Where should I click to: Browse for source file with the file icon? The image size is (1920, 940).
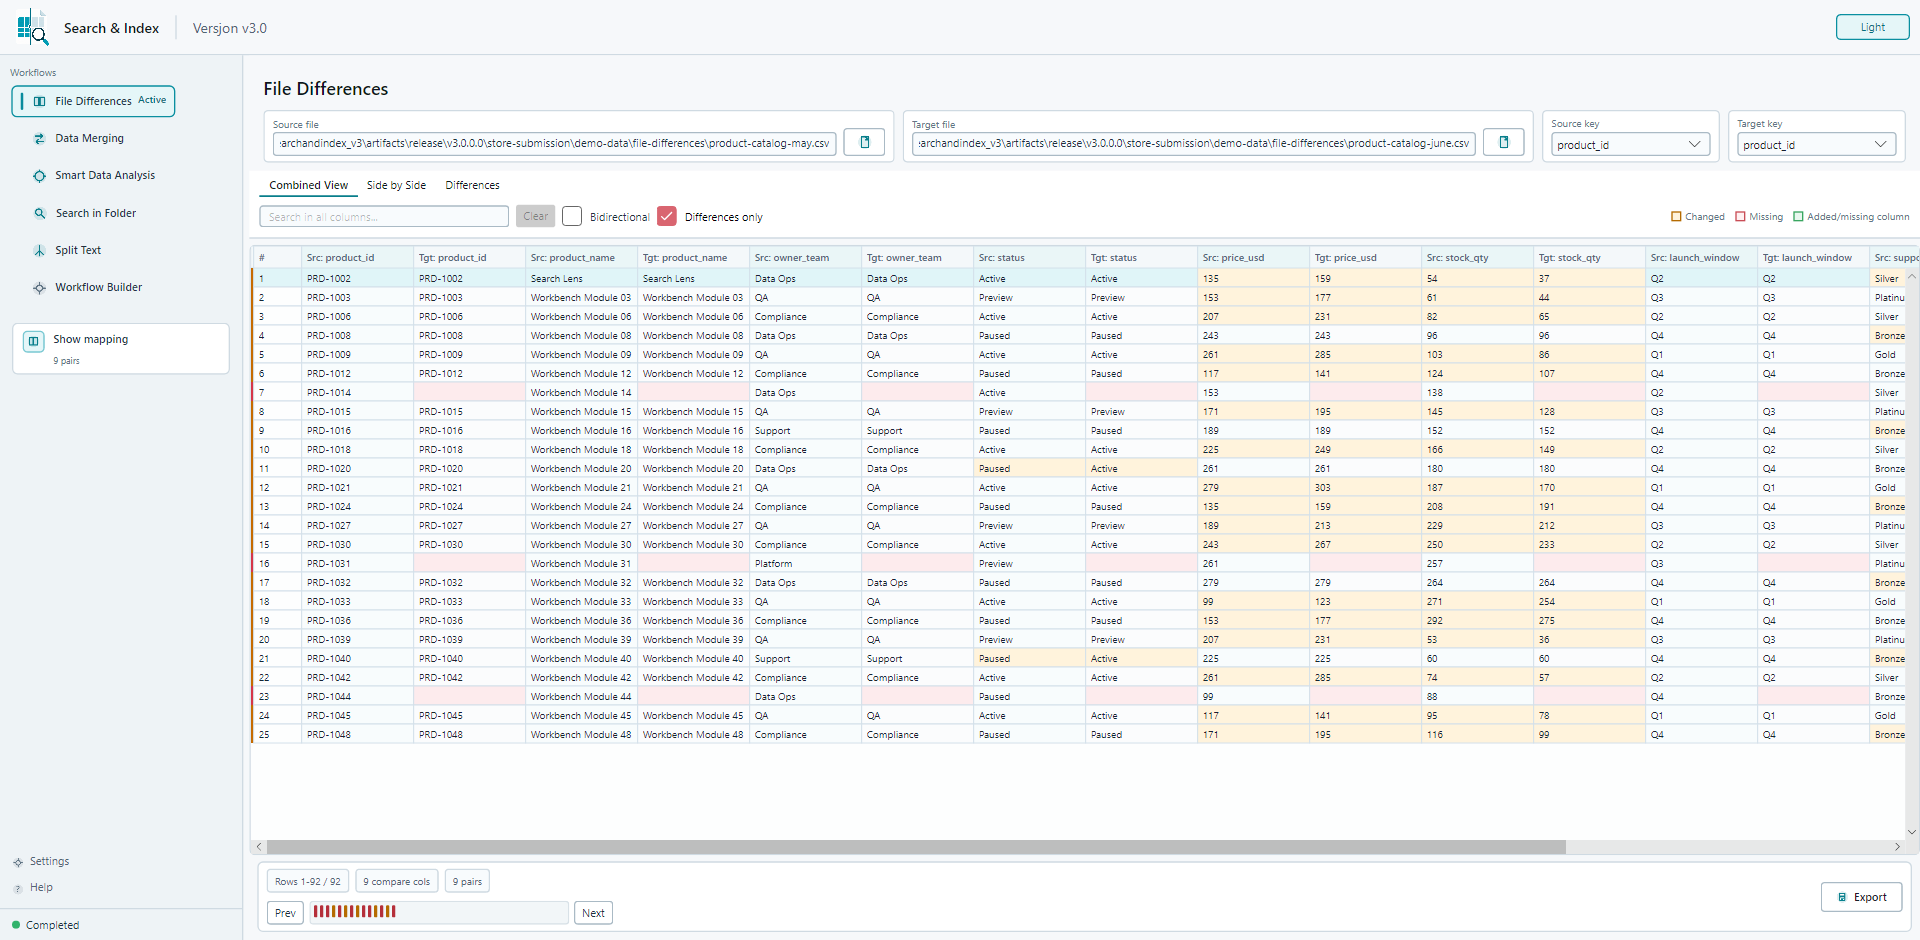pos(865,142)
